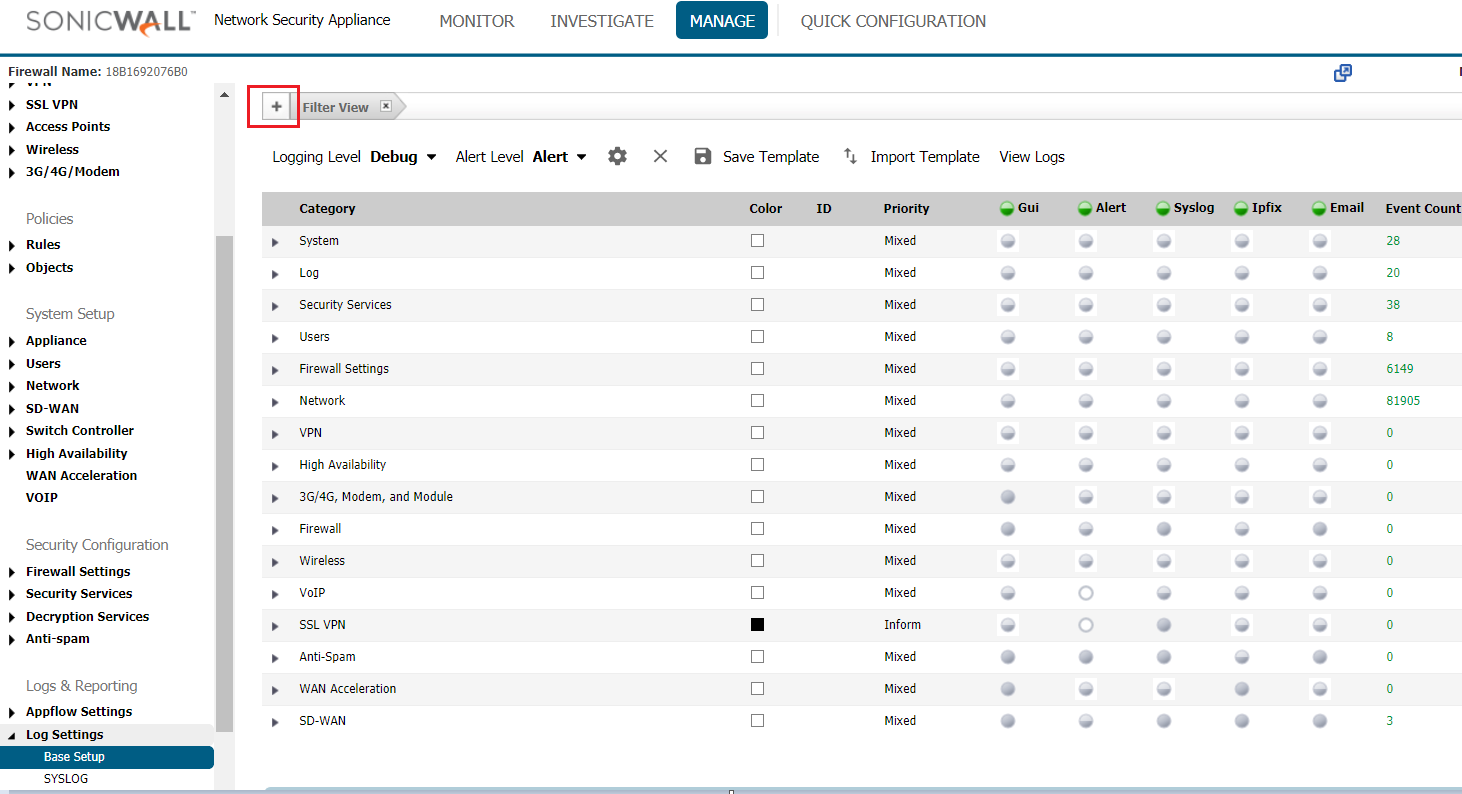Screen dimensions: 1462x794
Task: Click the pop-out window icon at top right
Action: (1343, 73)
